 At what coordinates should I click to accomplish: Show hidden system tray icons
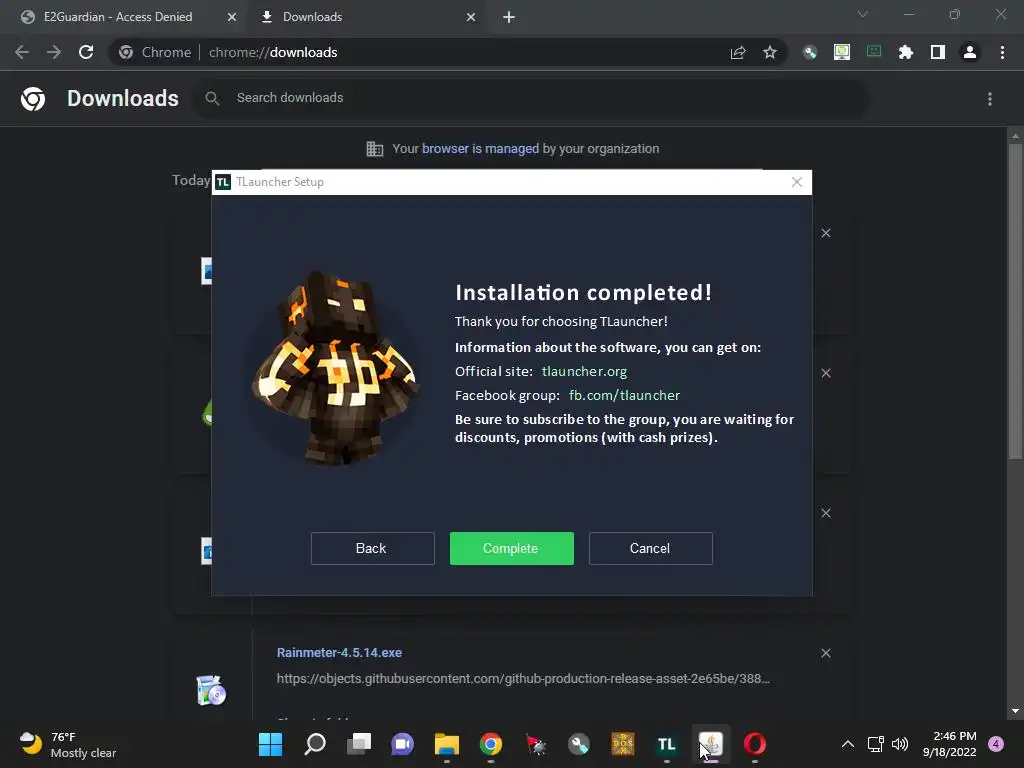click(x=848, y=744)
